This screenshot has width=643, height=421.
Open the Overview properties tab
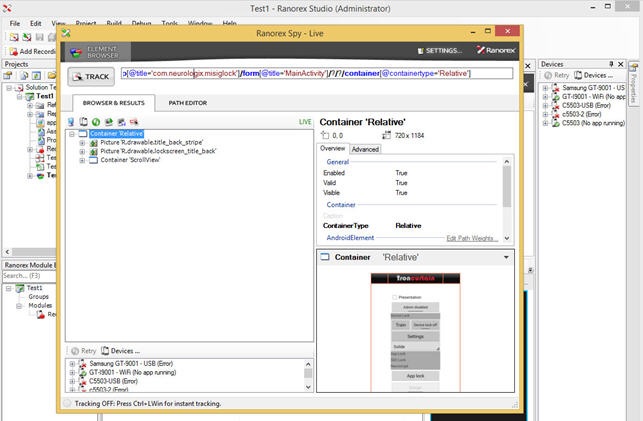pyautogui.click(x=333, y=148)
